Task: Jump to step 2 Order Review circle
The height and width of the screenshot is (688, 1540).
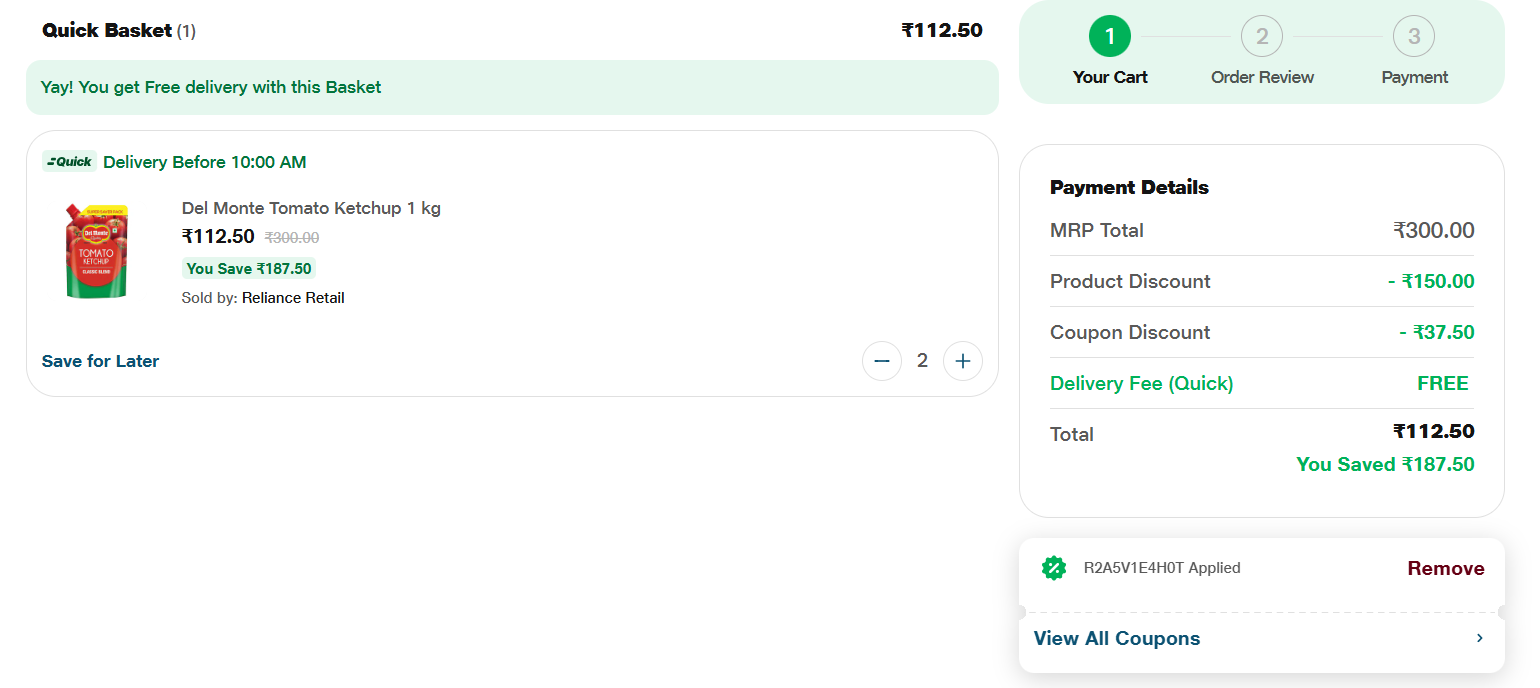Action: [x=1261, y=37]
